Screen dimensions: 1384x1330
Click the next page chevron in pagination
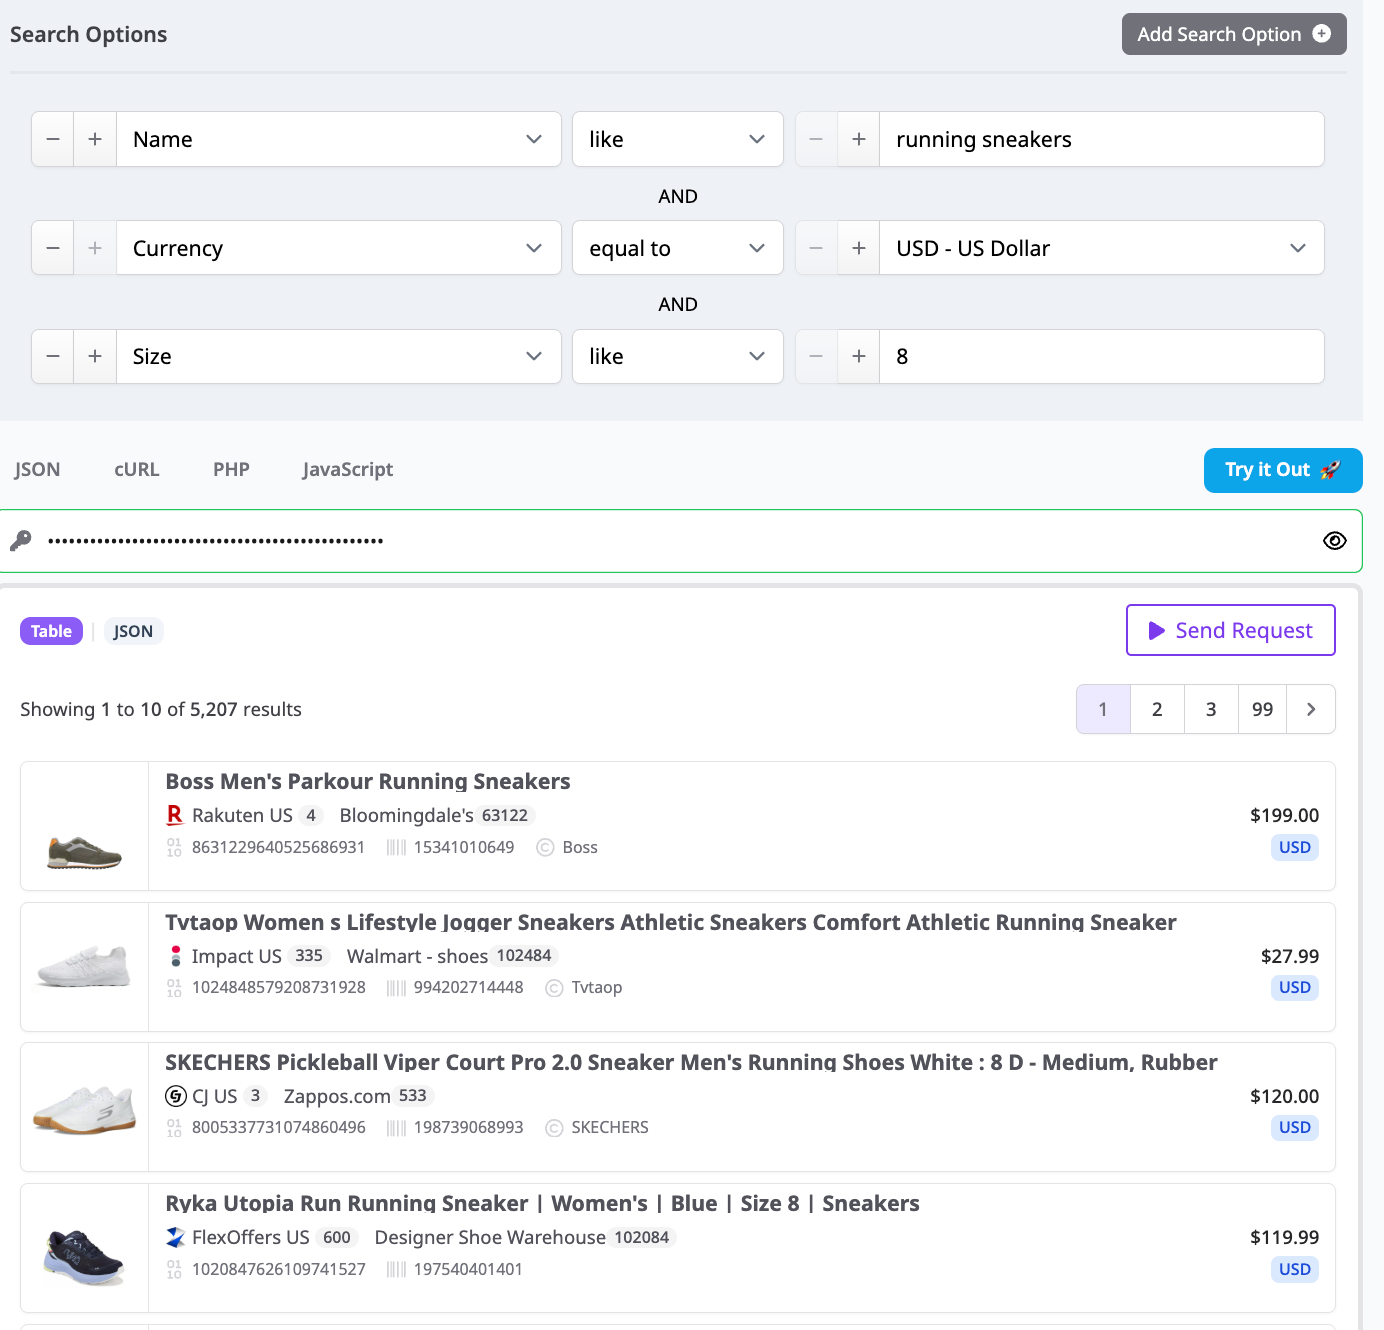(x=1311, y=709)
